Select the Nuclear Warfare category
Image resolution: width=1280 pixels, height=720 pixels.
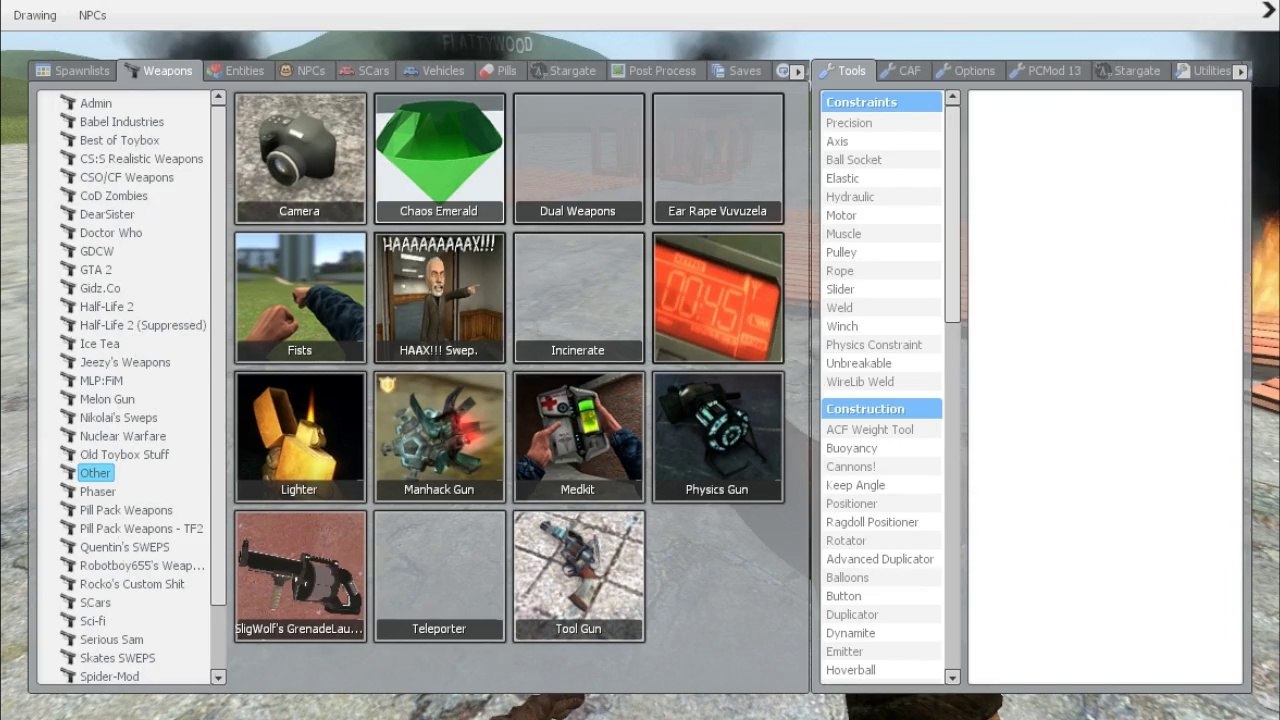tap(123, 436)
